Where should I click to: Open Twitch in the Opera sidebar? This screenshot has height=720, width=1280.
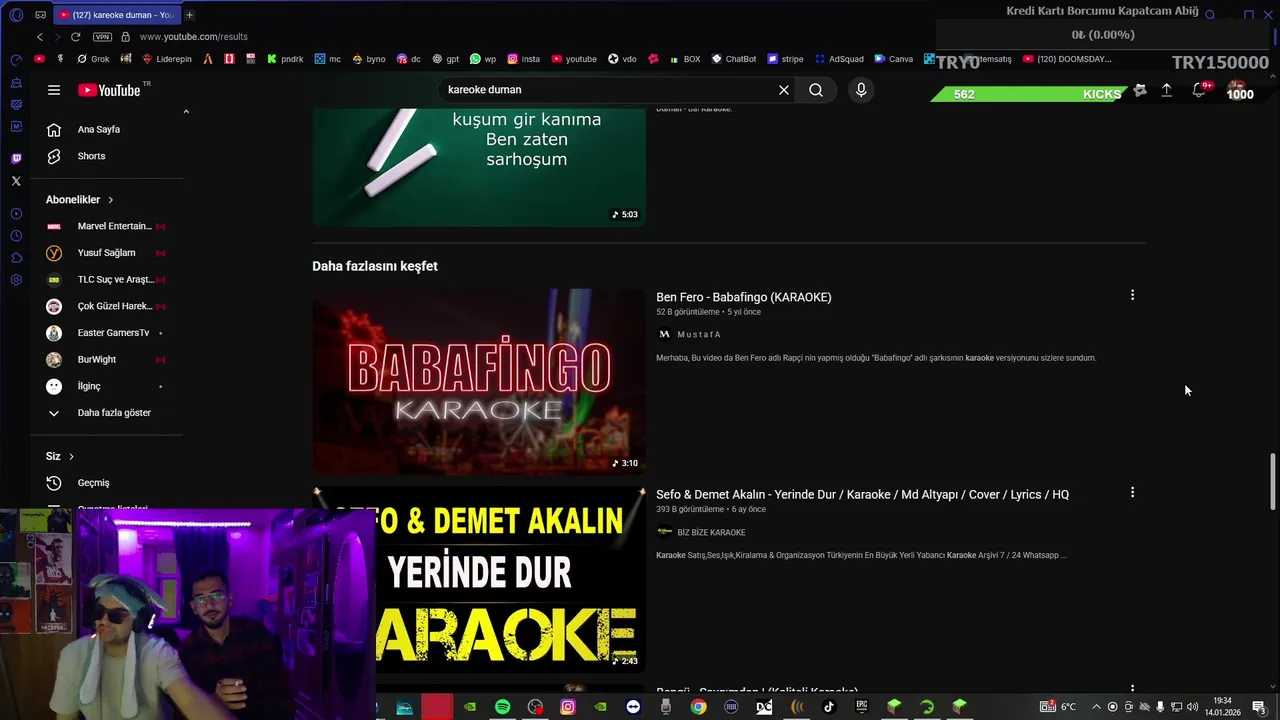tap(16, 159)
